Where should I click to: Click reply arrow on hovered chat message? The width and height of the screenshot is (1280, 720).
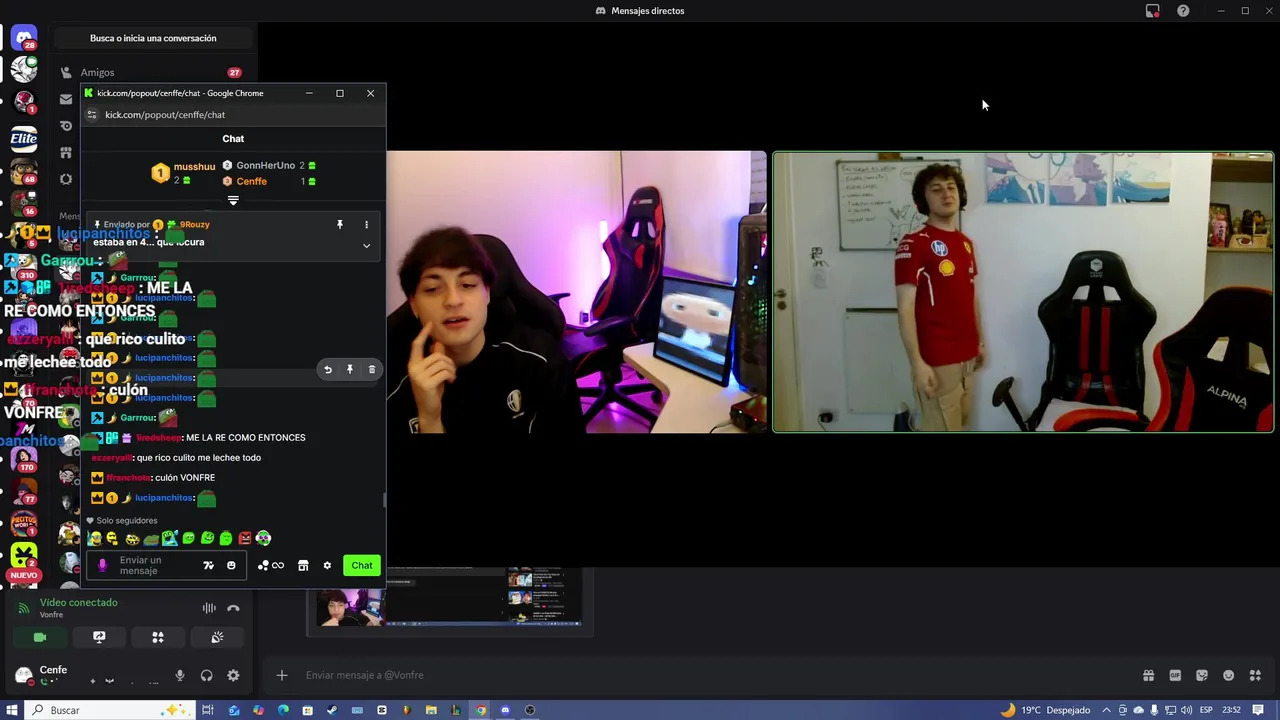pos(327,369)
